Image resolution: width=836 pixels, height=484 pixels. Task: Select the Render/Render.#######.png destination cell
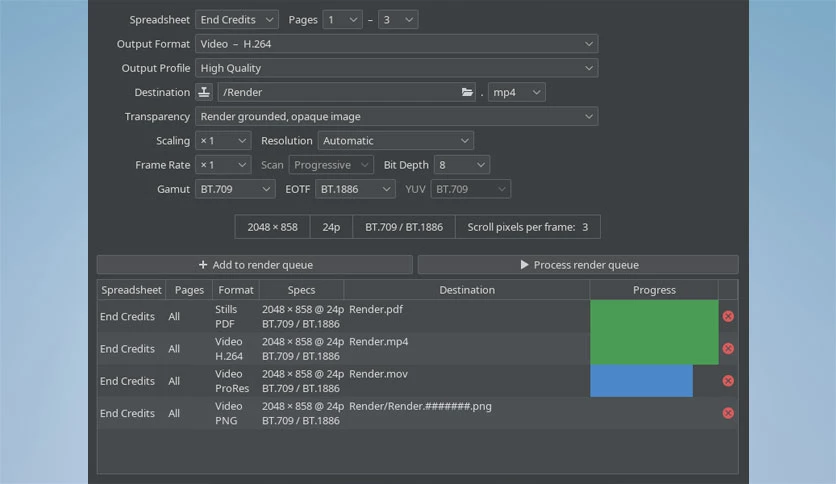[468, 413]
